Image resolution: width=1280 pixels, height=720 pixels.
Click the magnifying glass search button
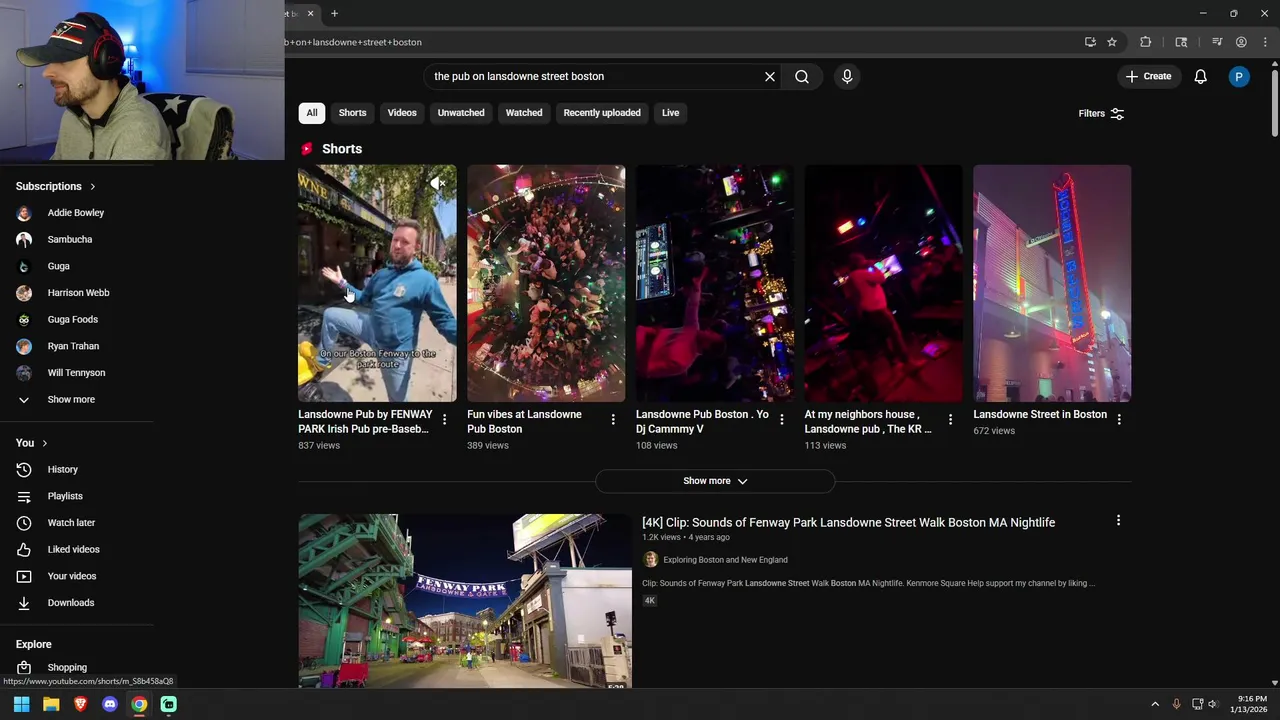(x=802, y=76)
